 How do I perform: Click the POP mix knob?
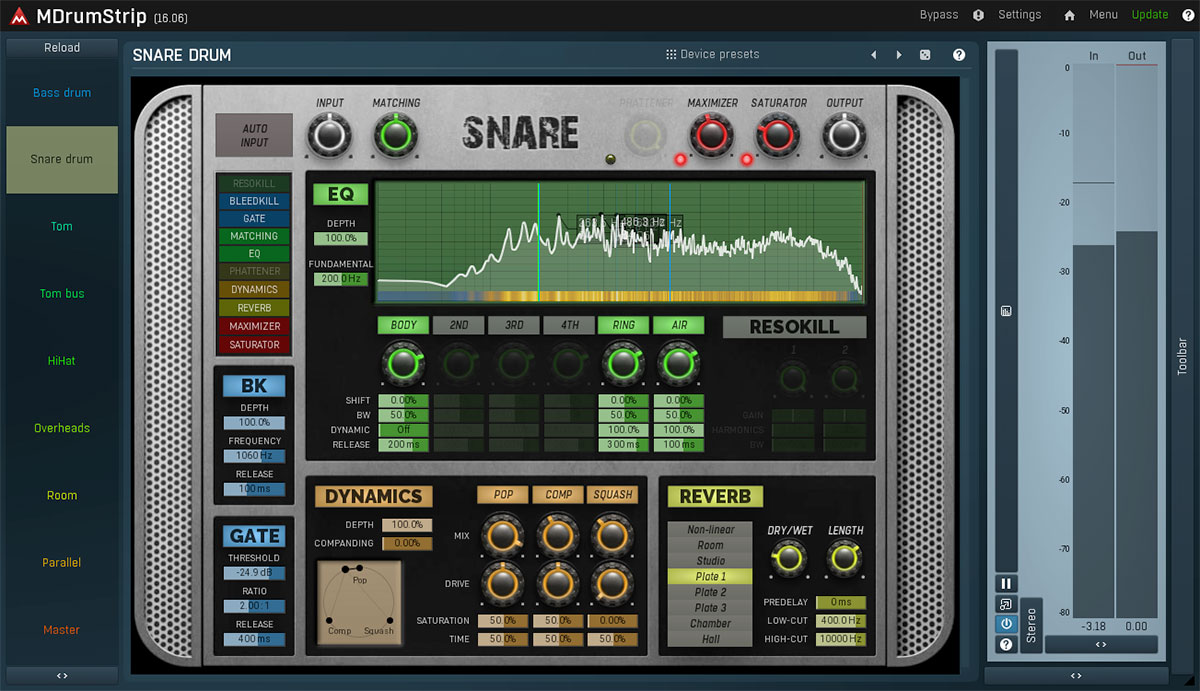[x=502, y=534]
